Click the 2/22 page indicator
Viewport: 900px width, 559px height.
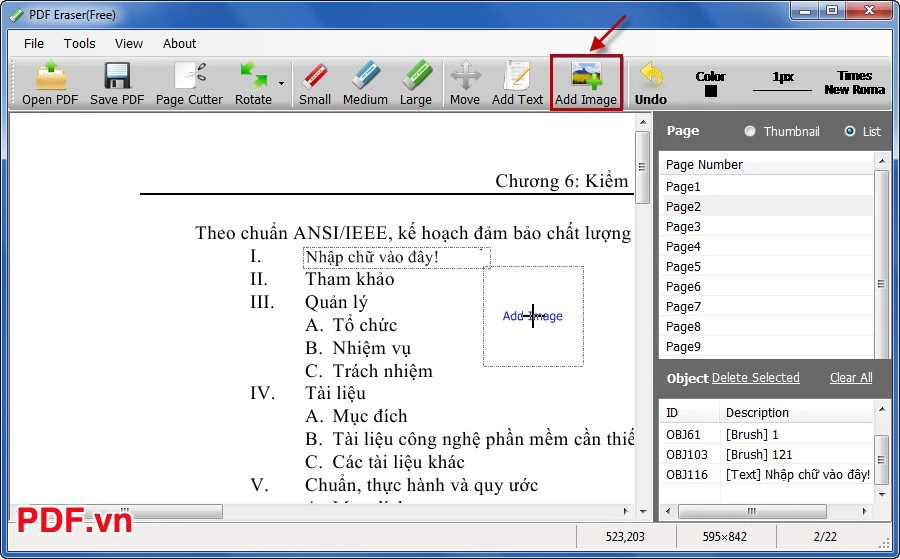[825, 537]
